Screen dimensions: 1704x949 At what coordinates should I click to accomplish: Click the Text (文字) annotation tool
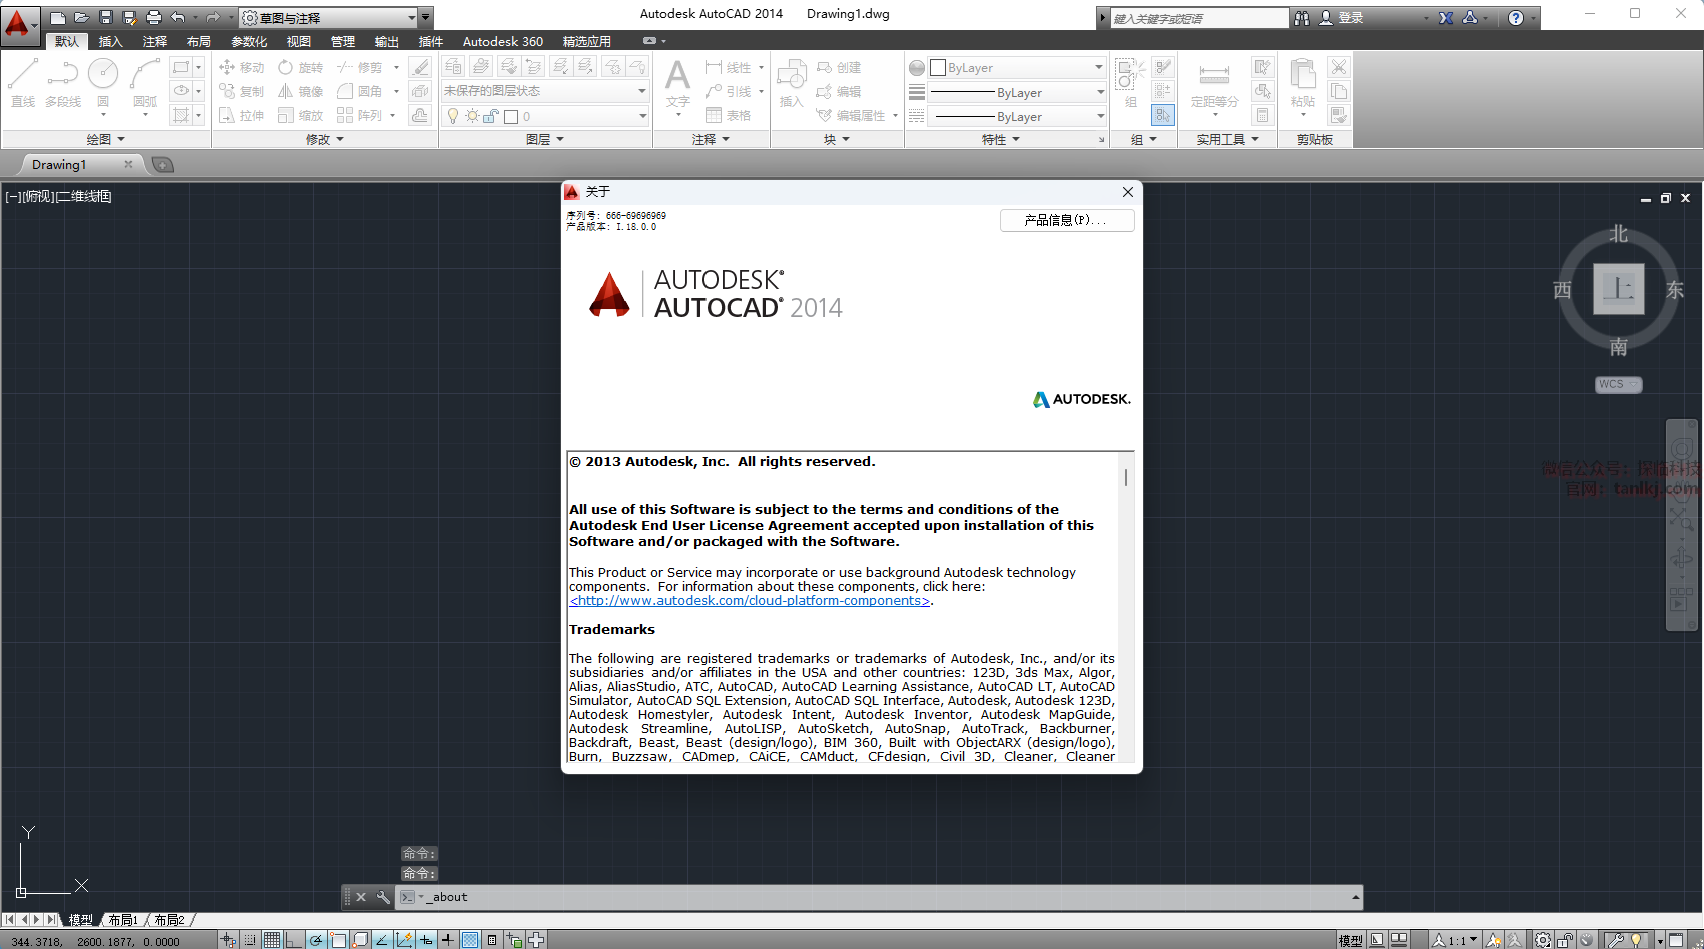tap(677, 82)
